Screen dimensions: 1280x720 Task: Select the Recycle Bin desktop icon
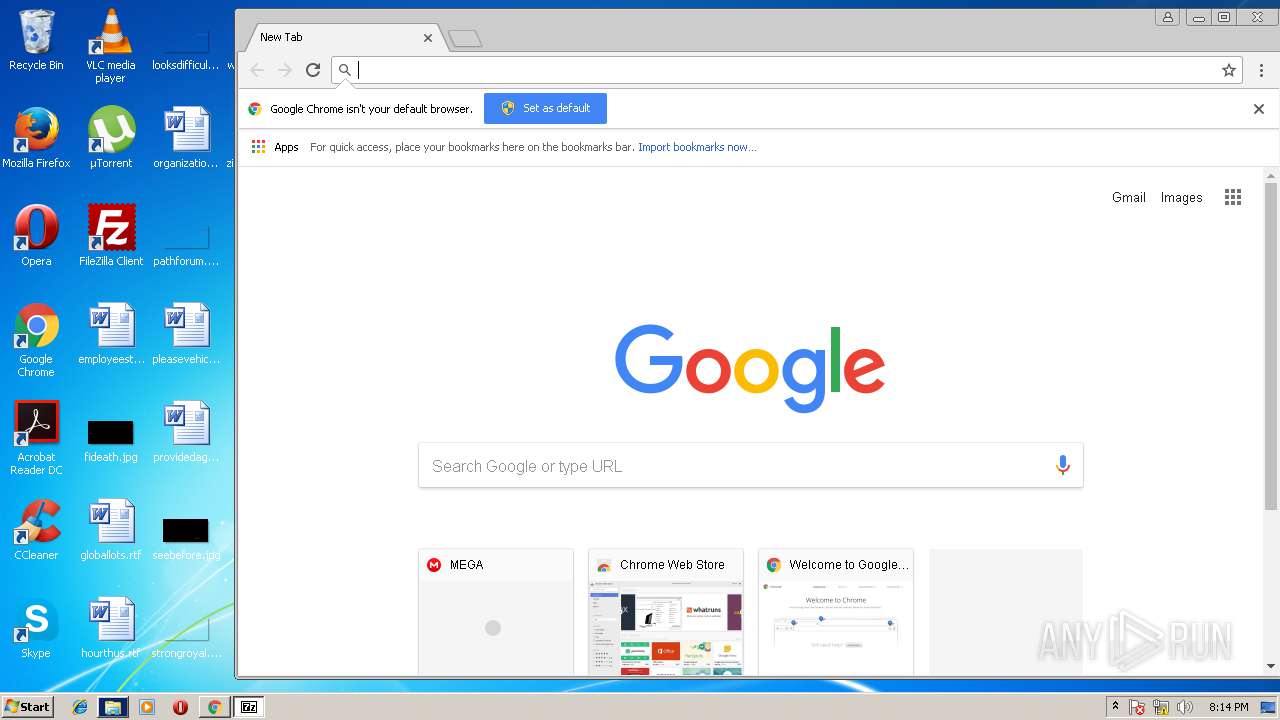pyautogui.click(x=36, y=40)
